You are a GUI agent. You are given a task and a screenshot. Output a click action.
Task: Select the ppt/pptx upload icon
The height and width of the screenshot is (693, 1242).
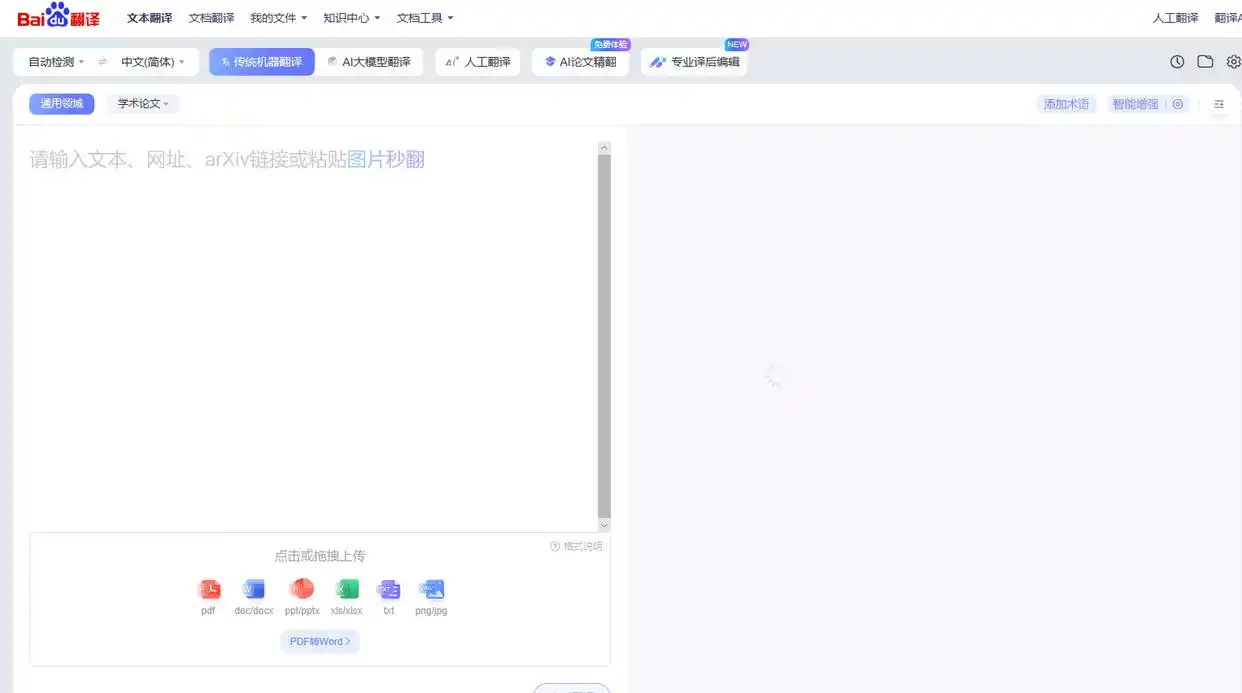(x=301, y=590)
